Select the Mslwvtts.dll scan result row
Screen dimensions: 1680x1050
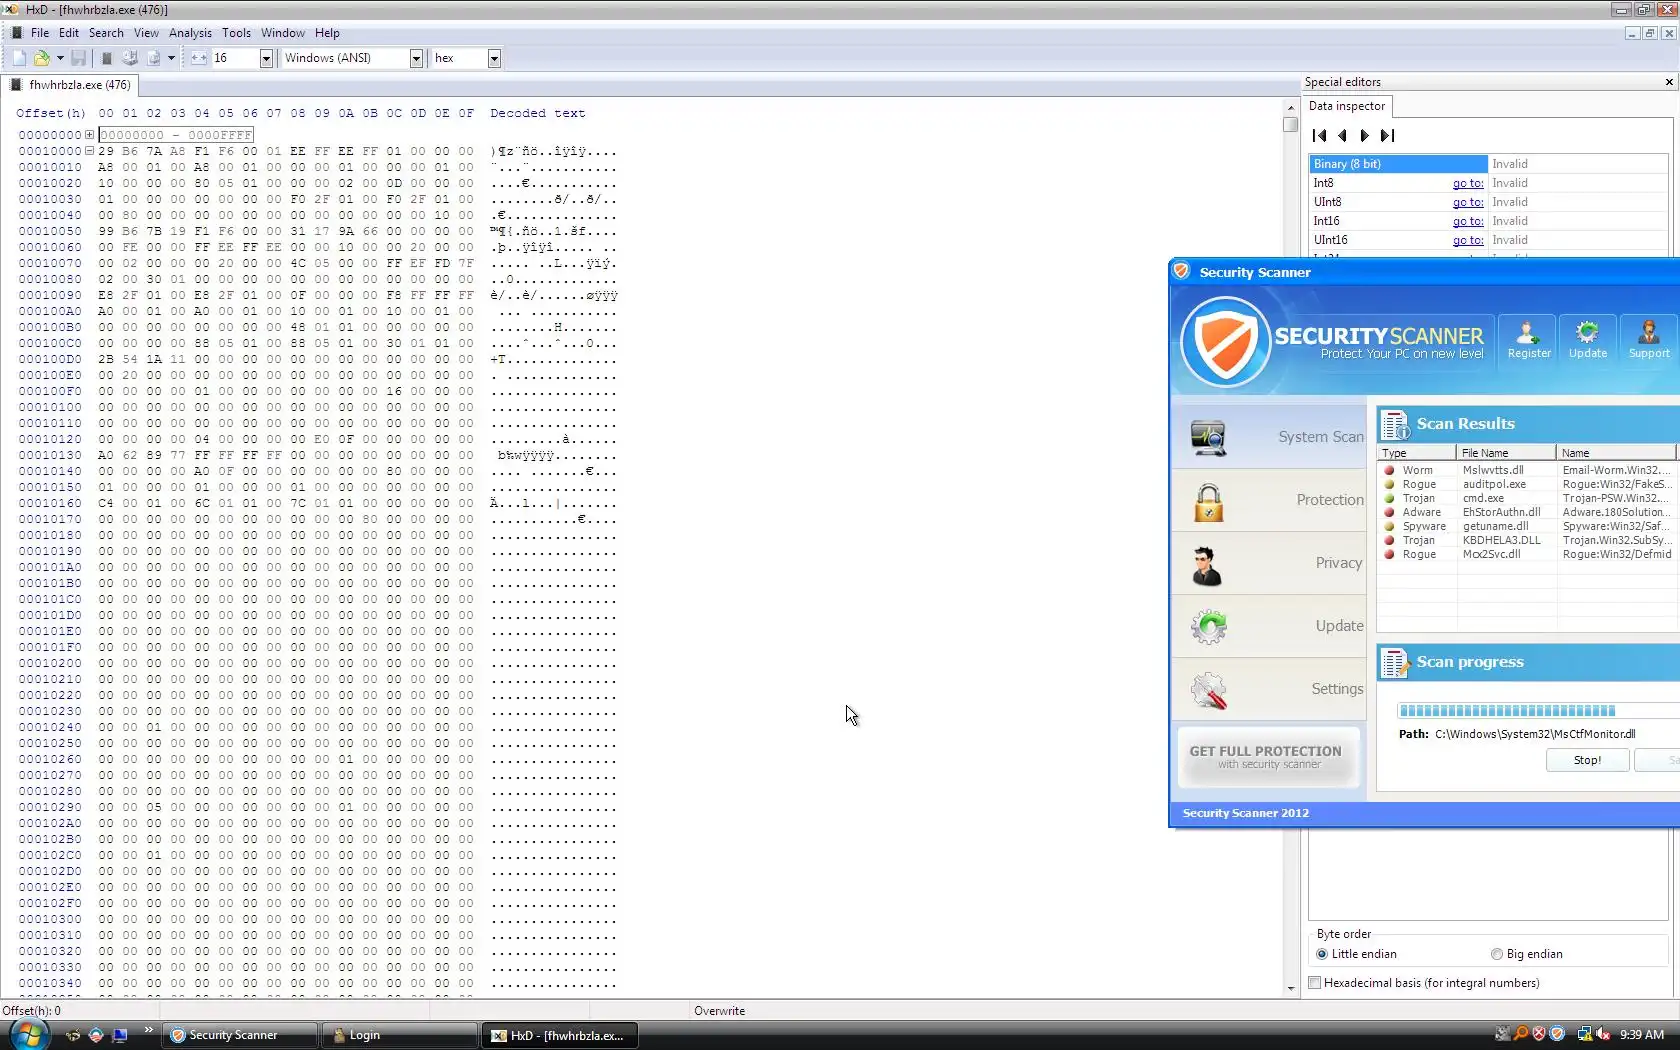point(1528,470)
